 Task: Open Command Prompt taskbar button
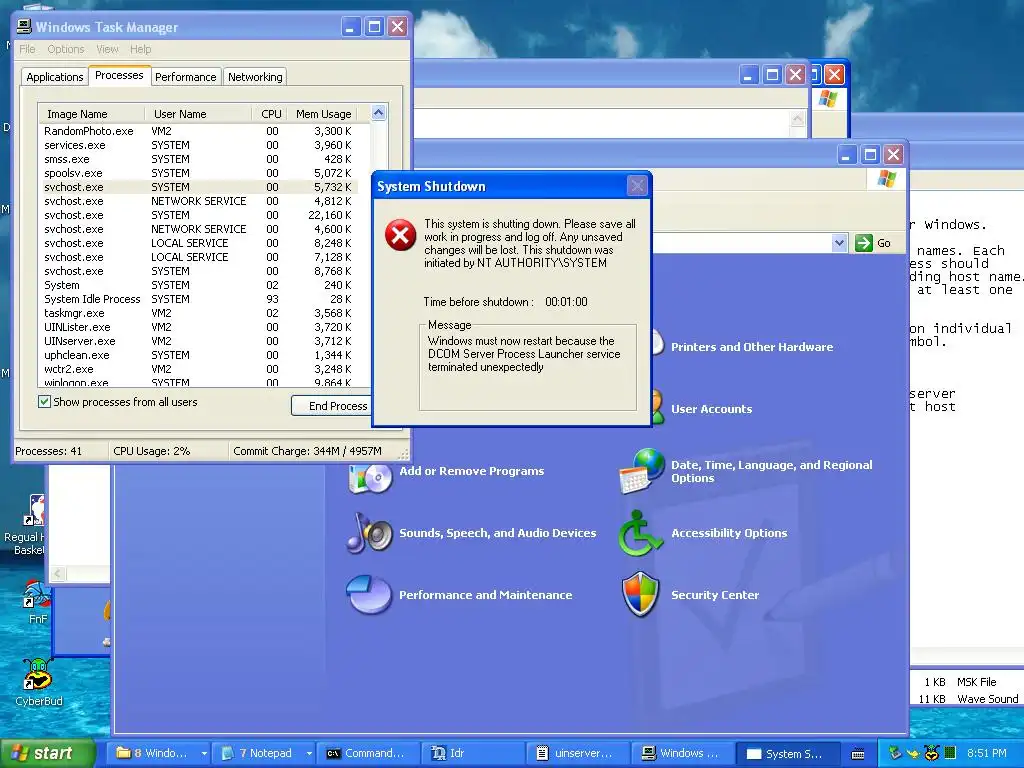(370, 753)
